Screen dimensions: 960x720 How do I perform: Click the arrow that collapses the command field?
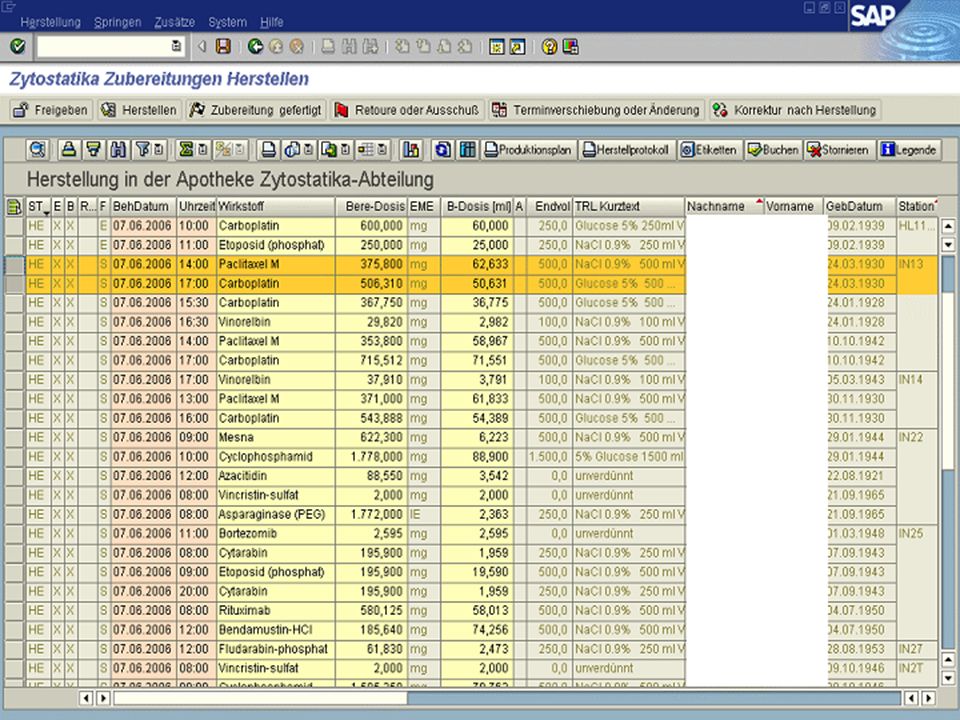click(x=202, y=47)
